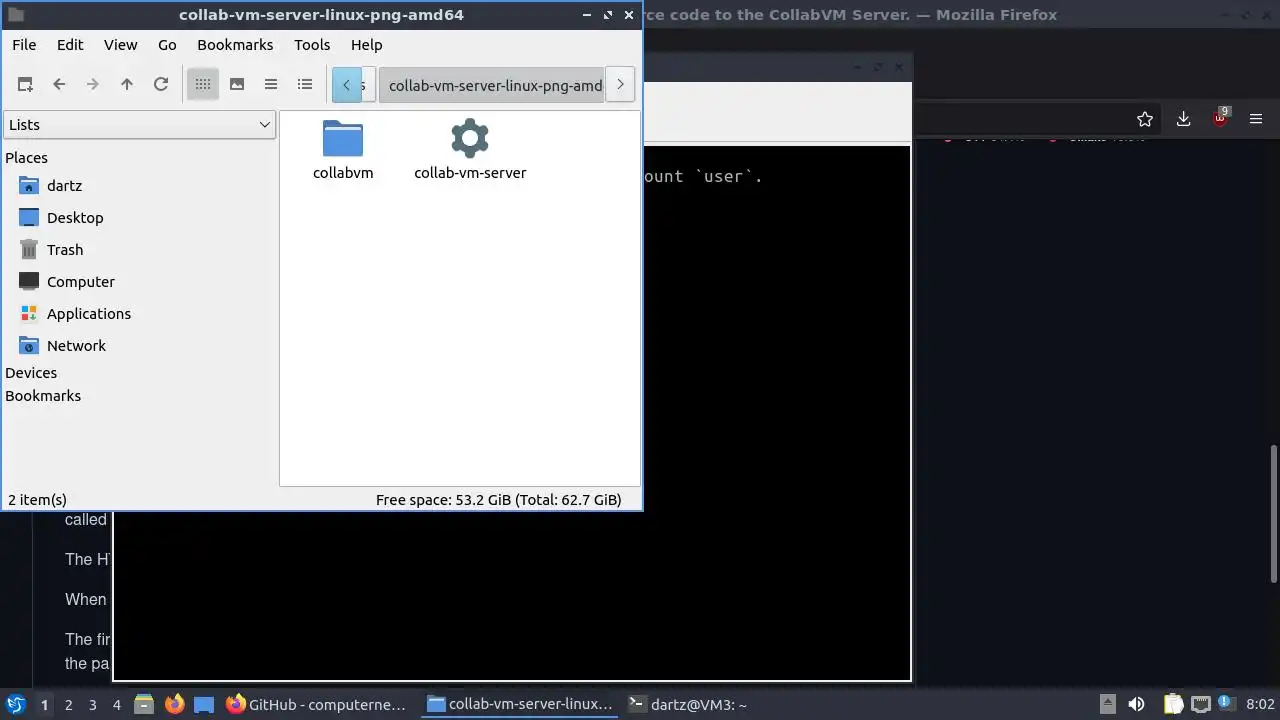
Task: Open Firefox downloads panel
Action: (1183, 119)
